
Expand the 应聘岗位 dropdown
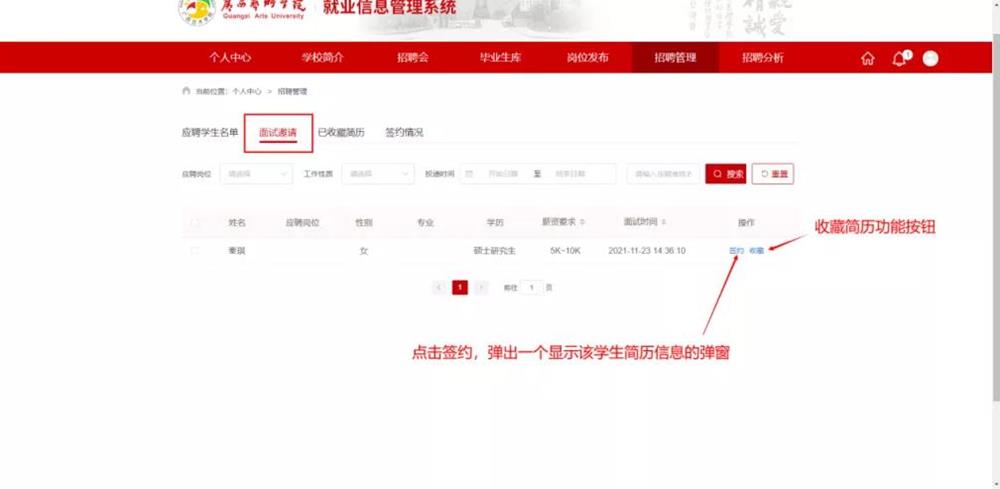coord(256,173)
